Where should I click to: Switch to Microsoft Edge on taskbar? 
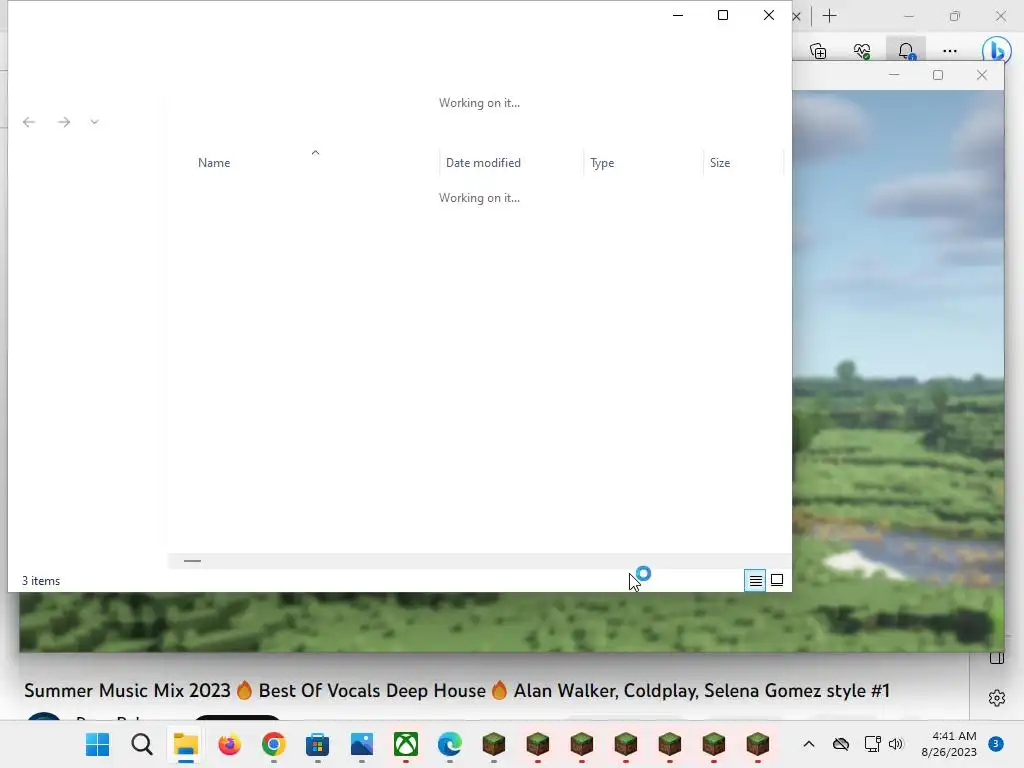449,744
